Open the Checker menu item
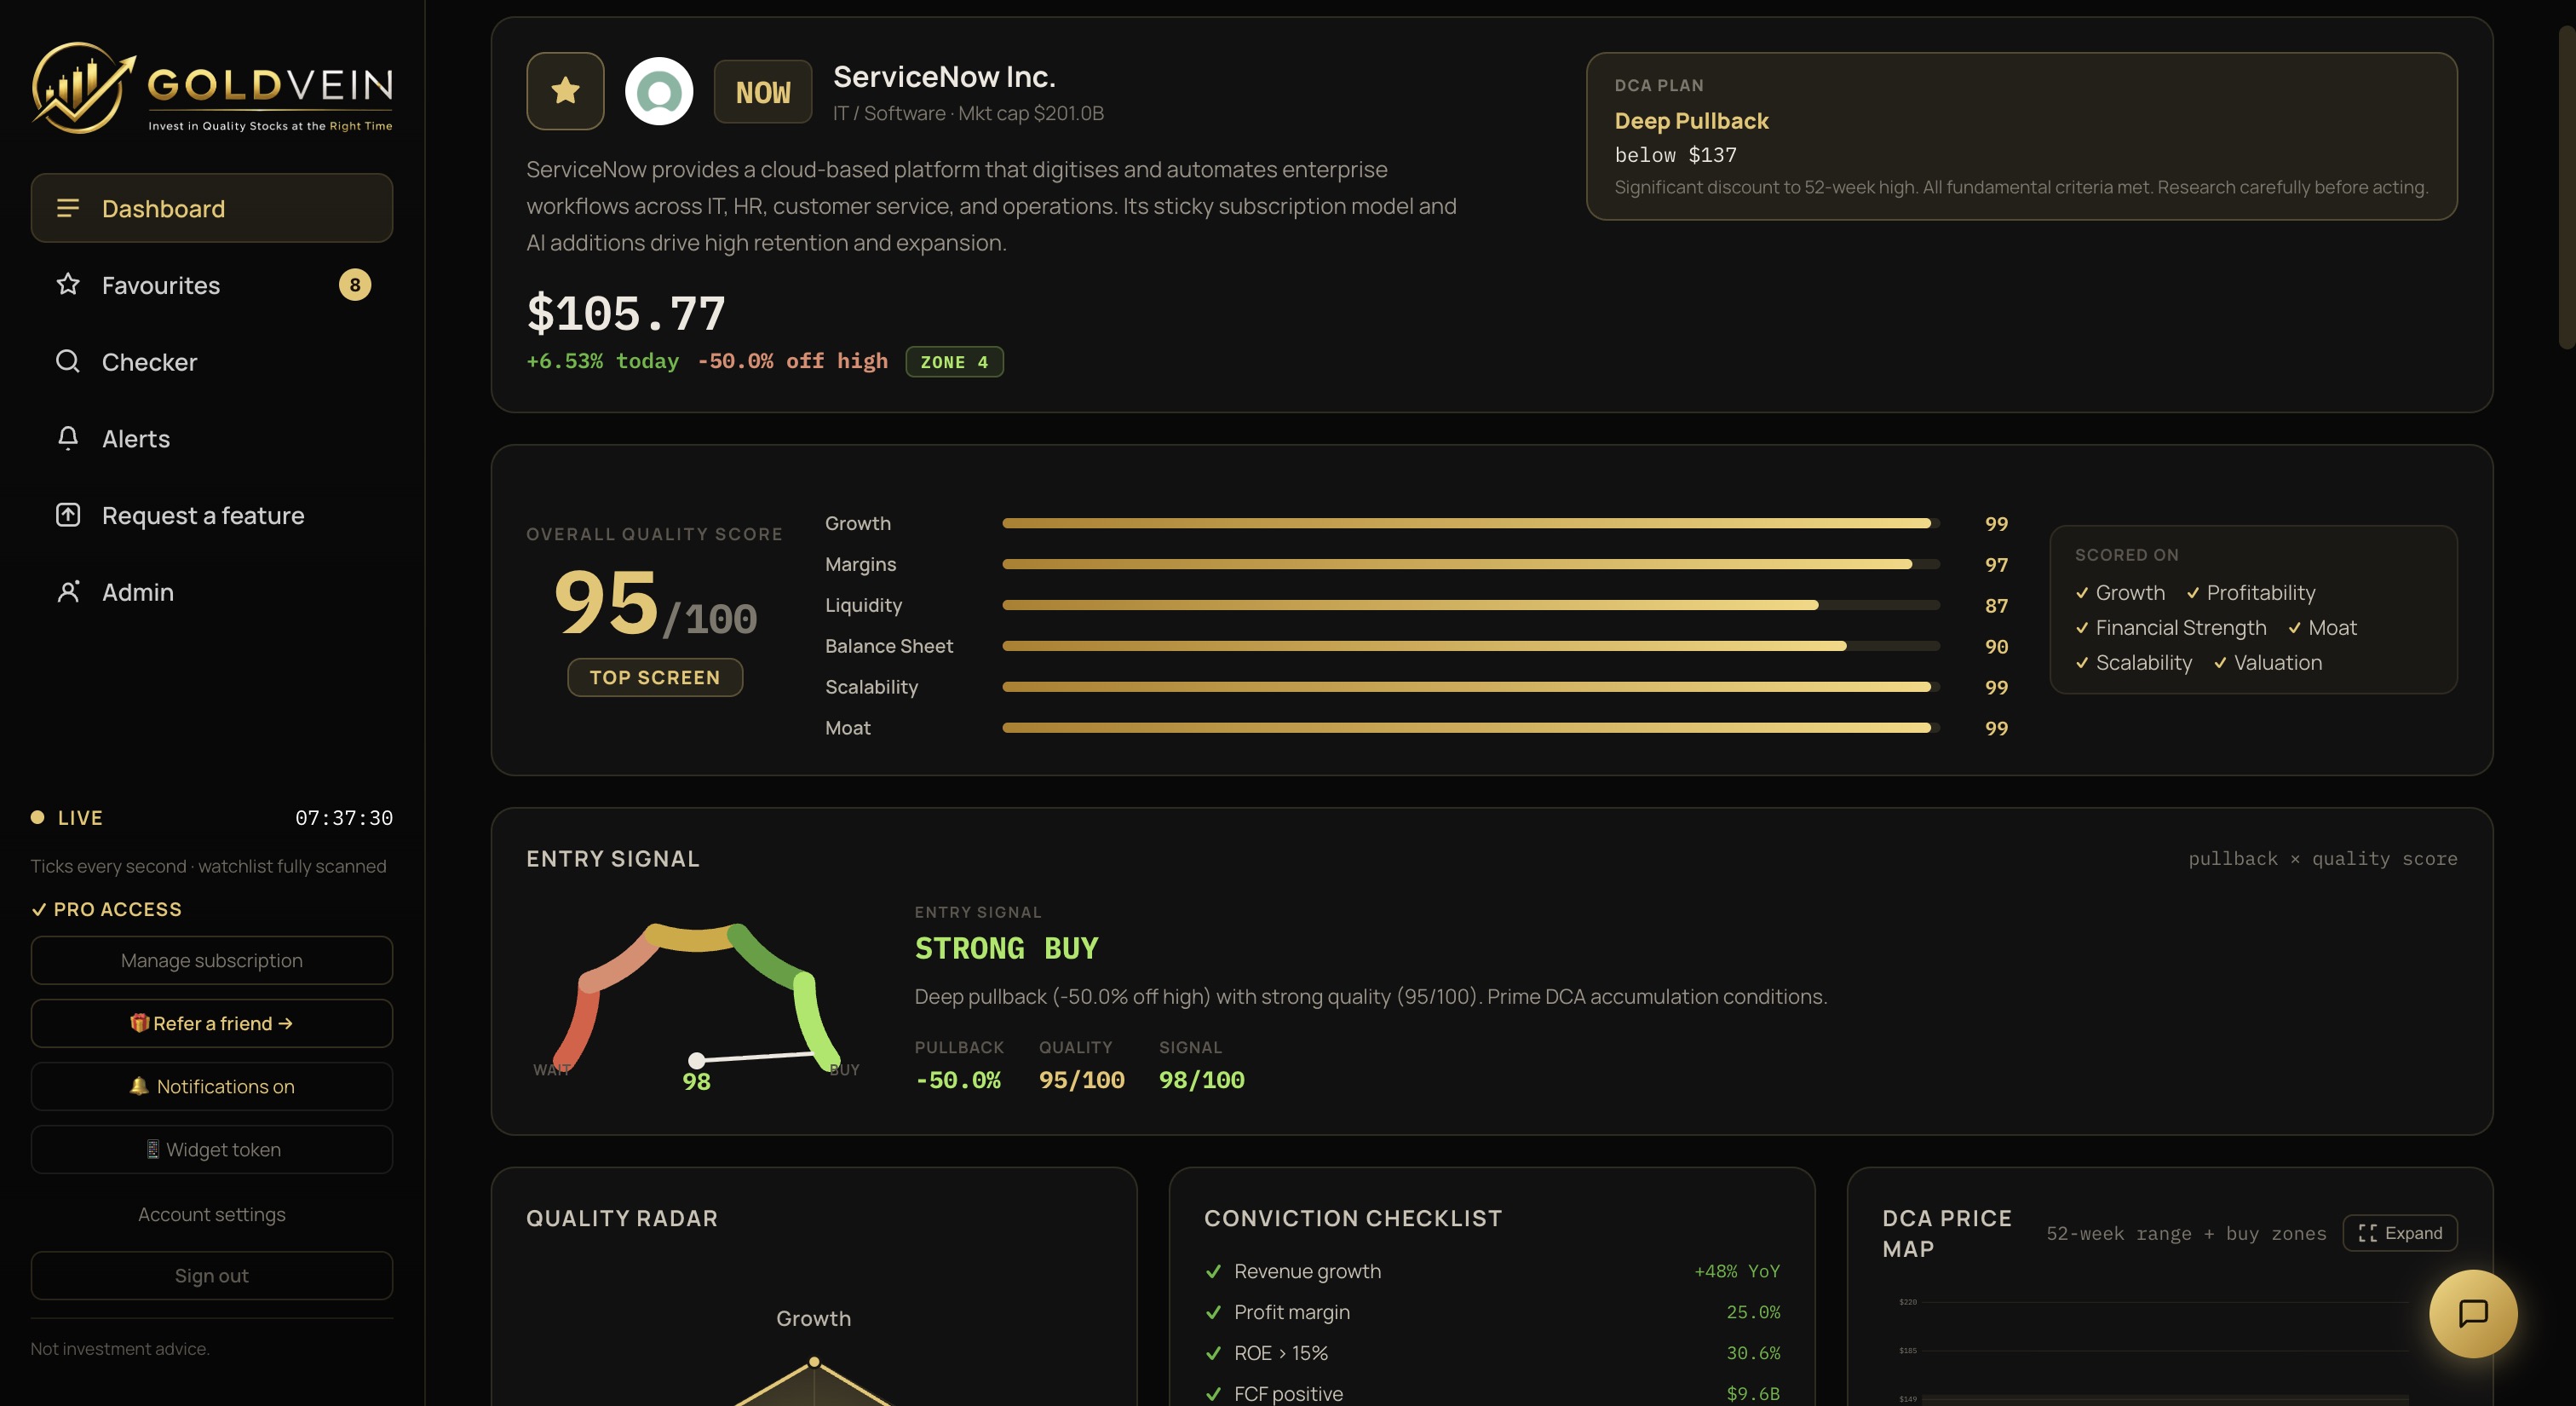 pos(212,362)
